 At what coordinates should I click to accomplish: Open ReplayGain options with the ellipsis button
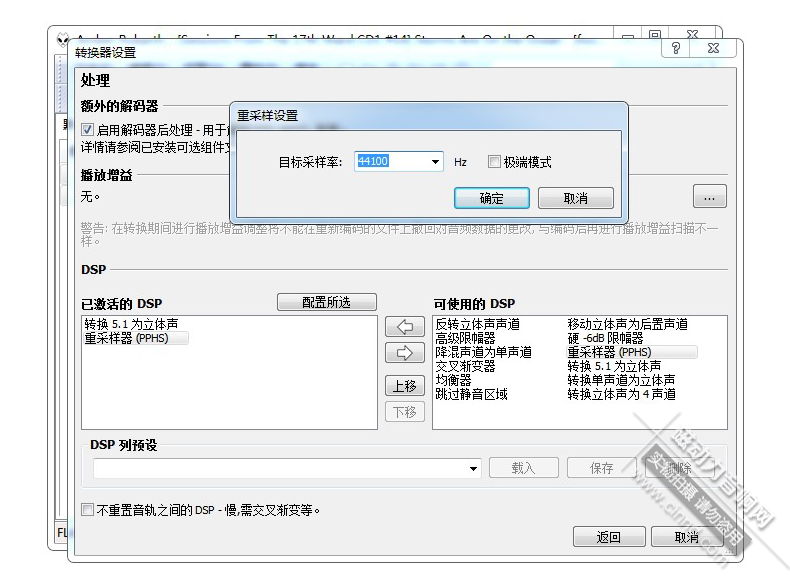[x=709, y=196]
